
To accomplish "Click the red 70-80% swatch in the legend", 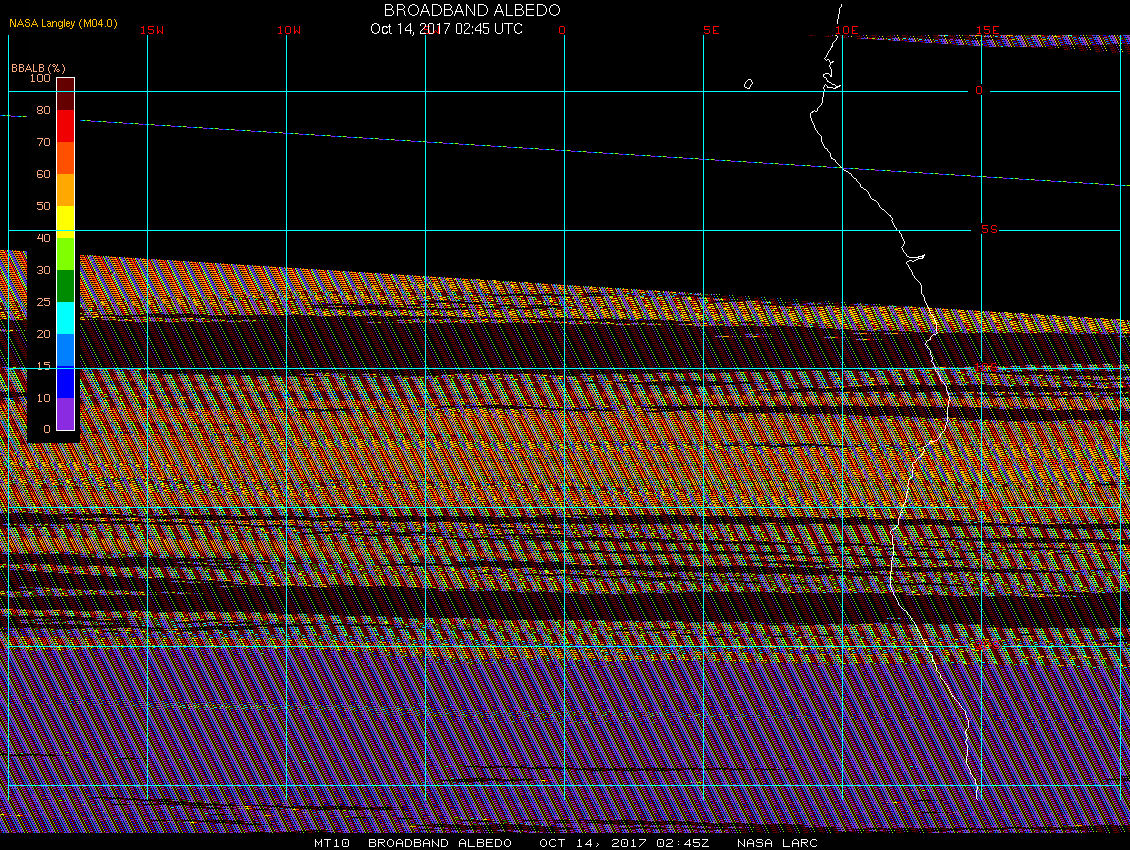I will [x=65, y=126].
